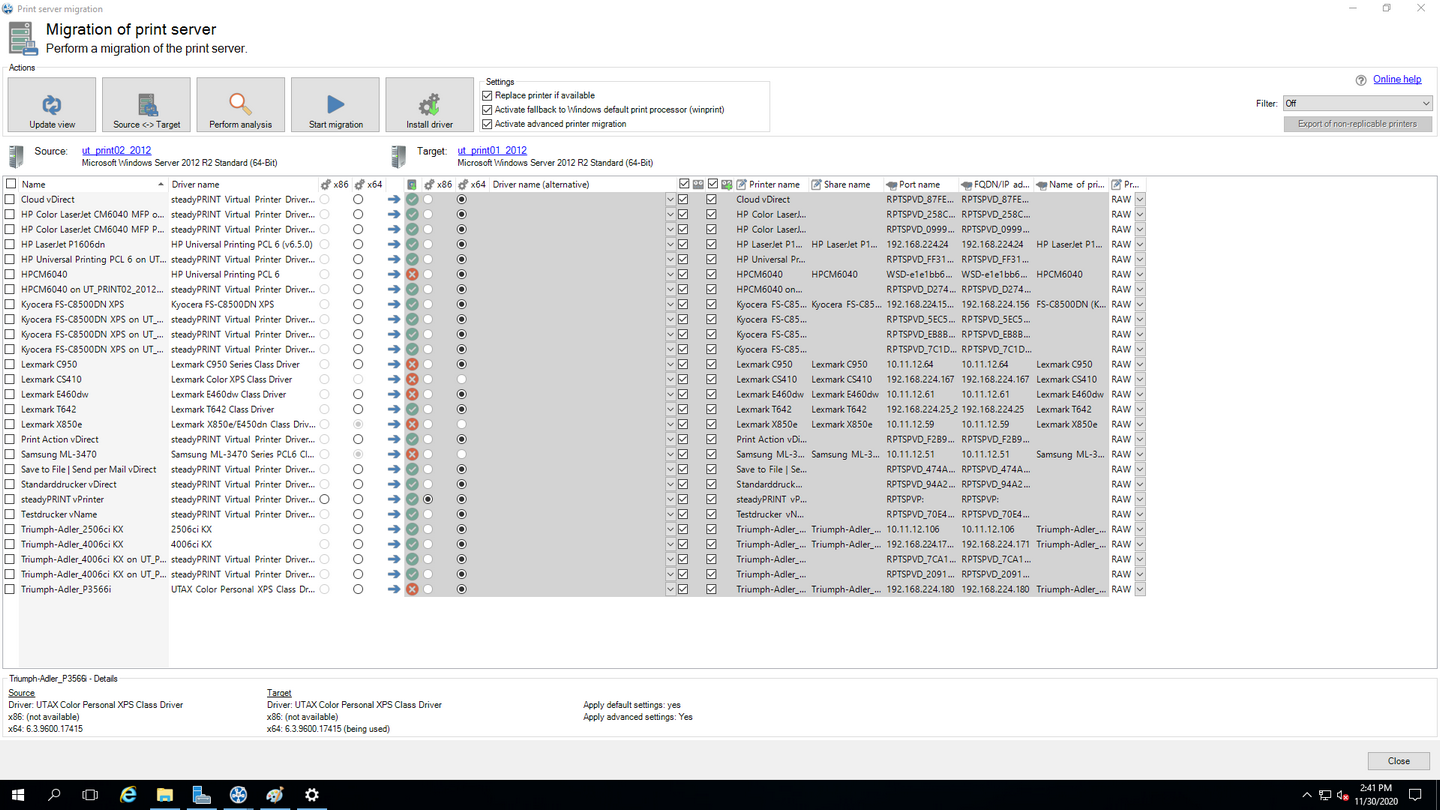Check the select-all checkbox beside Name header
The height and width of the screenshot is (810, 1440).
pos(11,184)
